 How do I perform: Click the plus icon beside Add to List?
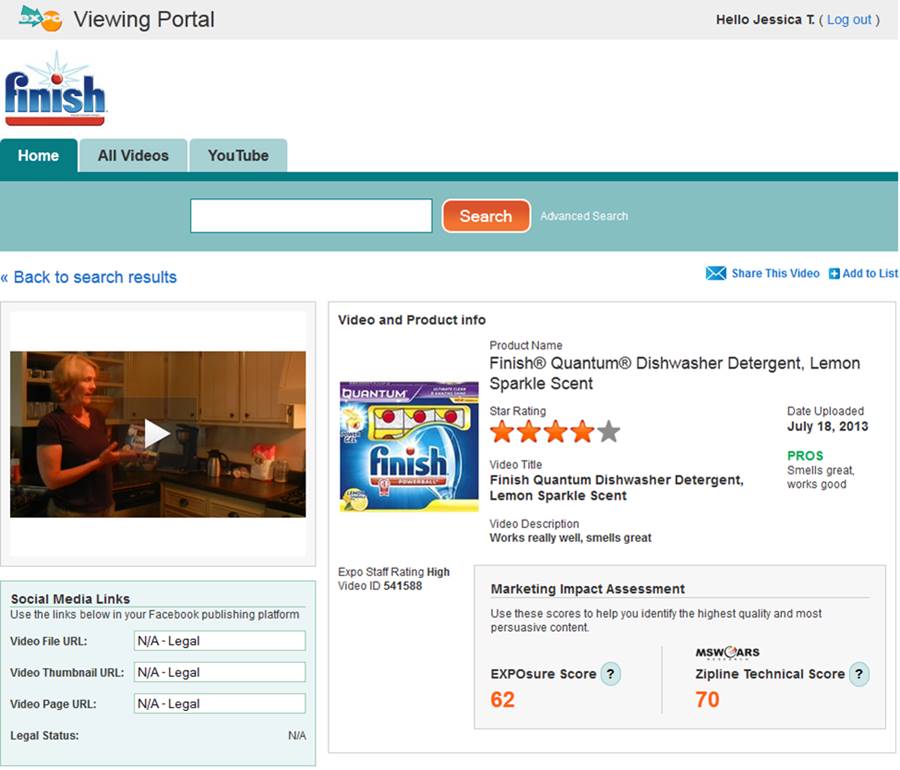click(x=834, y=274)
